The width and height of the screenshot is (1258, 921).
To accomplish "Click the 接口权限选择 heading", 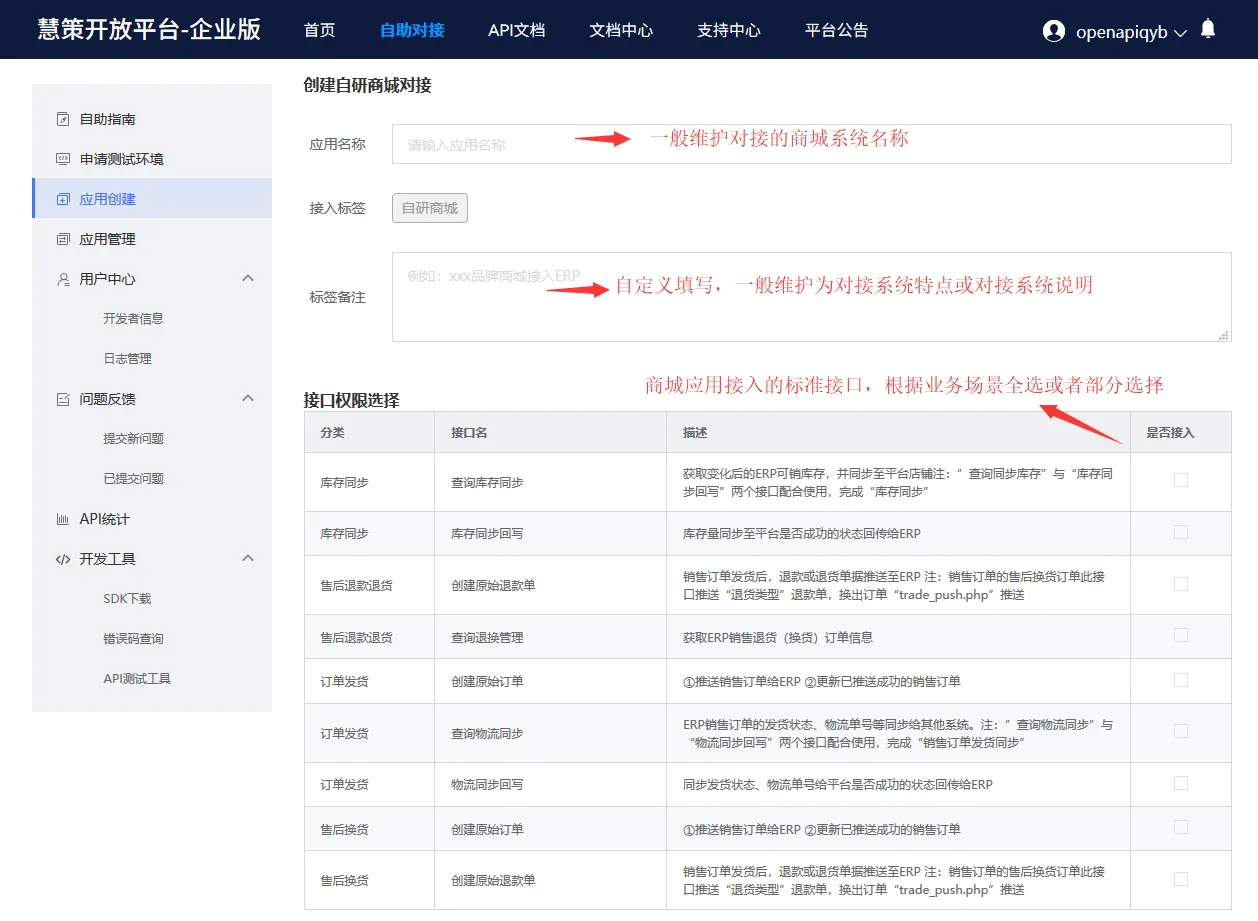I will click(x=352, y=400).
